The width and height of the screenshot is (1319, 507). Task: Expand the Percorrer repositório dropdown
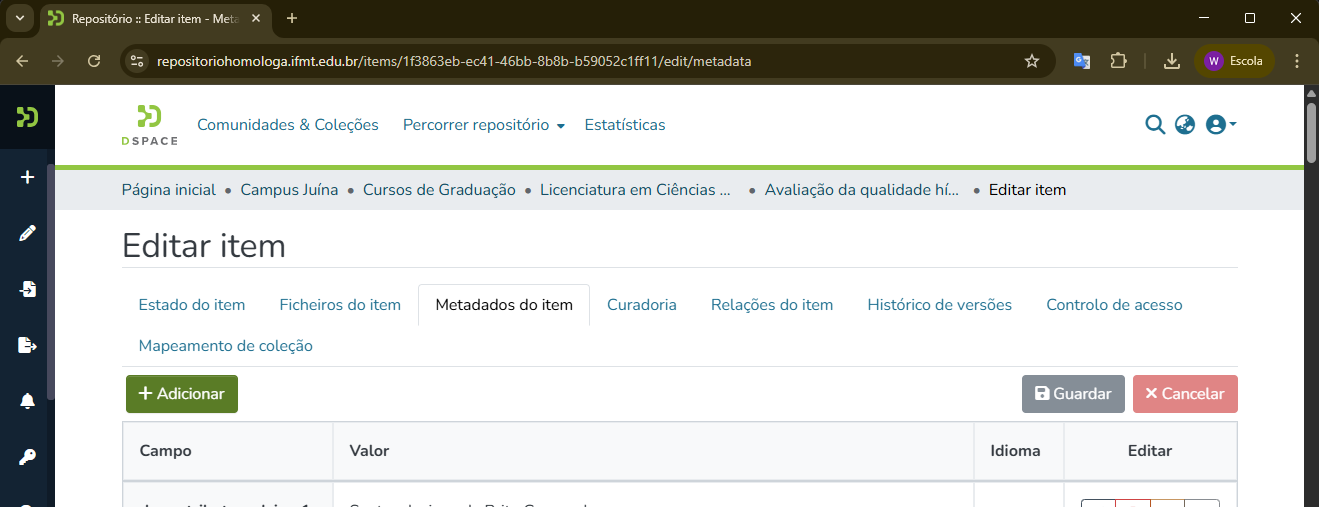click(x=484, y=125)
